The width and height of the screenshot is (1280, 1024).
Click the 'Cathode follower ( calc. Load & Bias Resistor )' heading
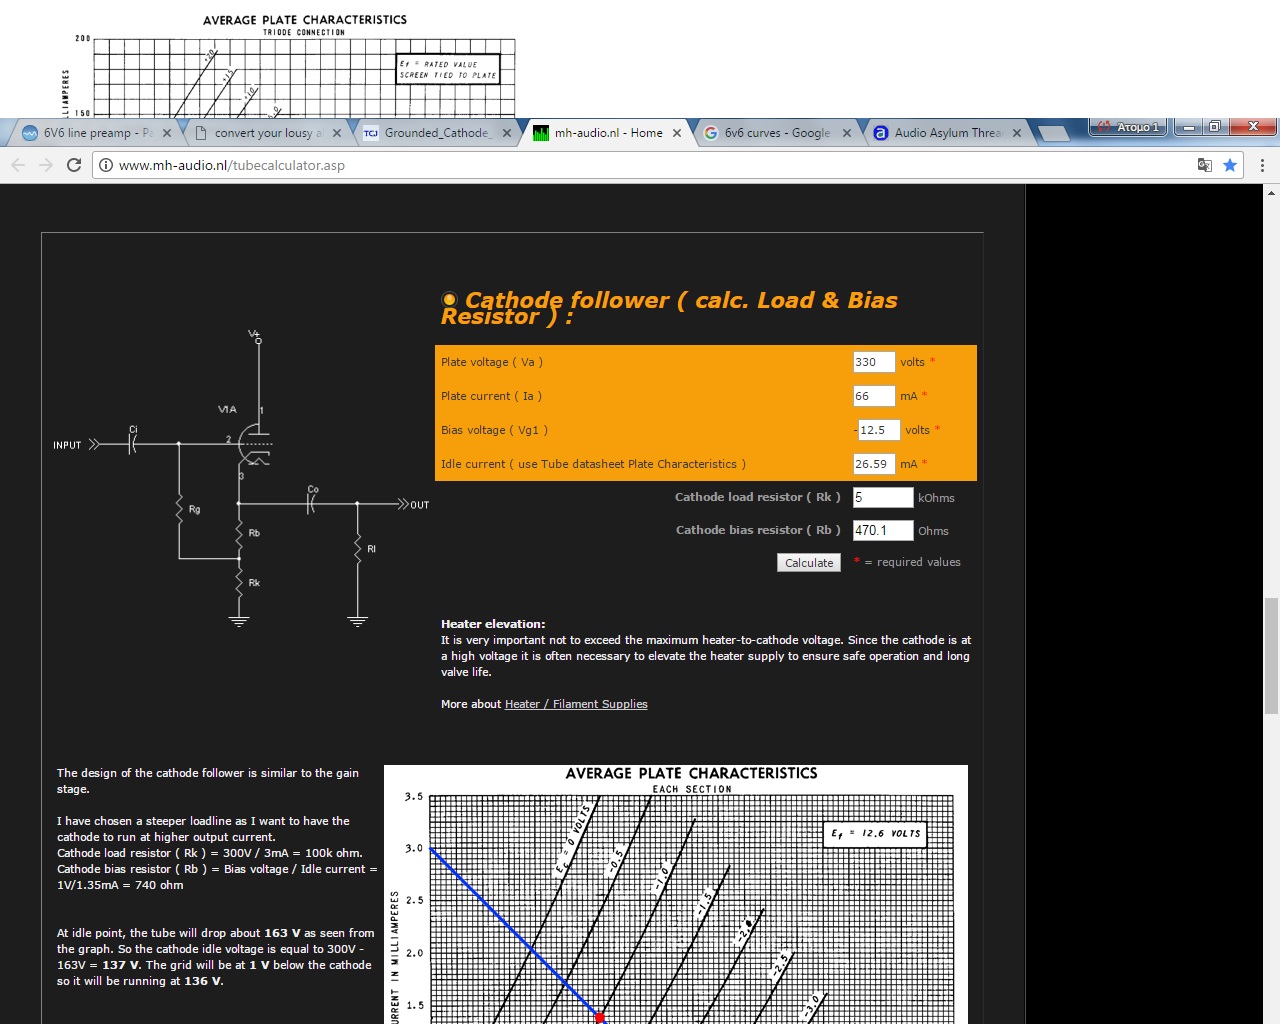tap(669, 308)
